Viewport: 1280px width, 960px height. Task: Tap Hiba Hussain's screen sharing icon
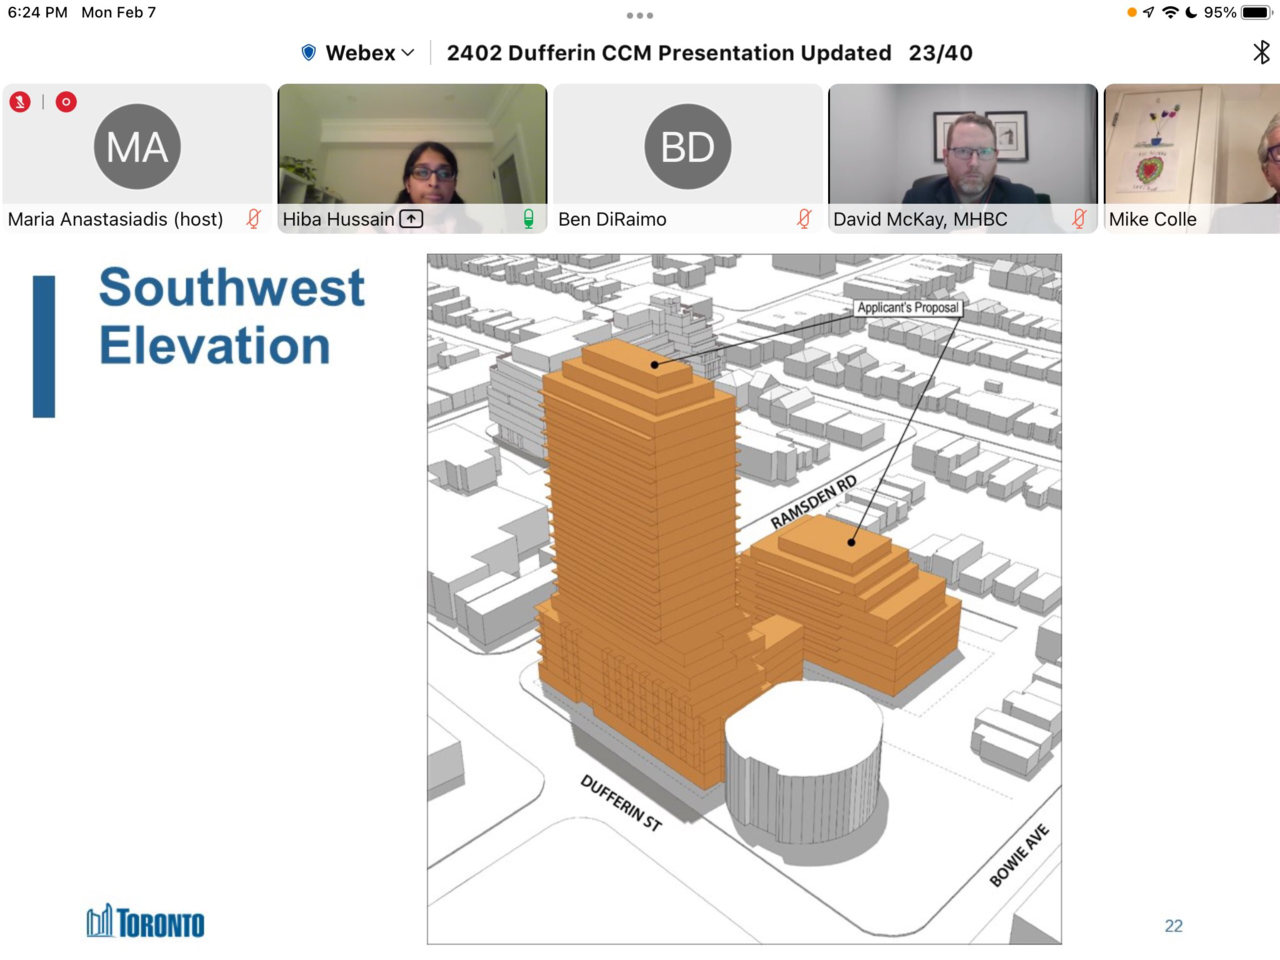411,219
